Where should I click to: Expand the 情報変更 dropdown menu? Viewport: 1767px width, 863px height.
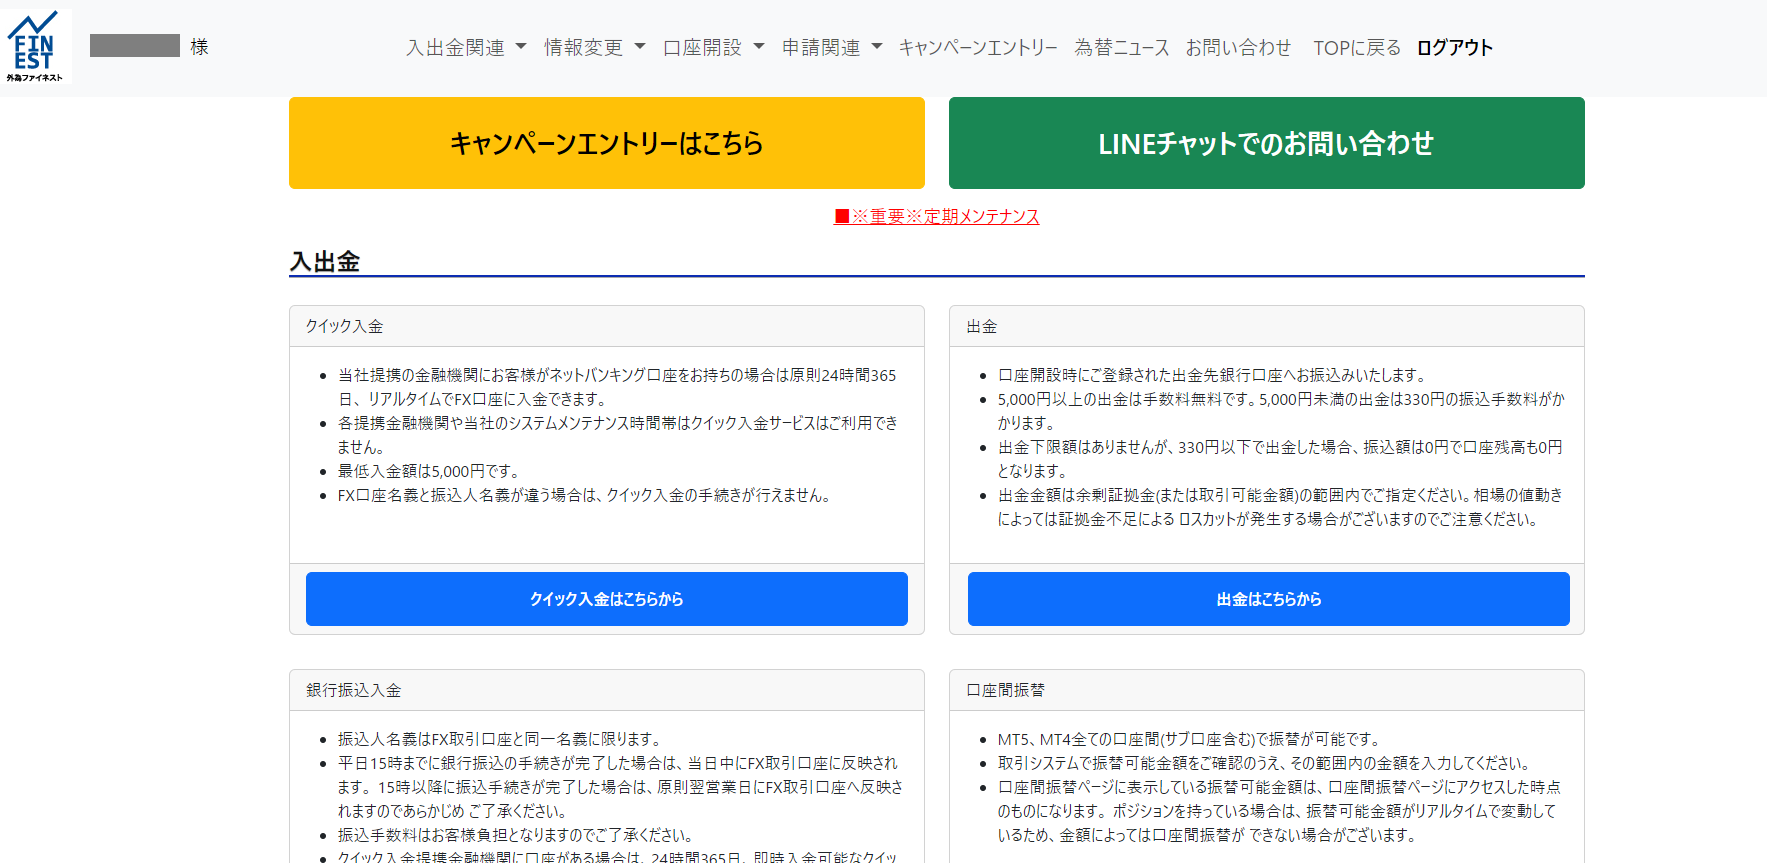[x=594, y=48]
